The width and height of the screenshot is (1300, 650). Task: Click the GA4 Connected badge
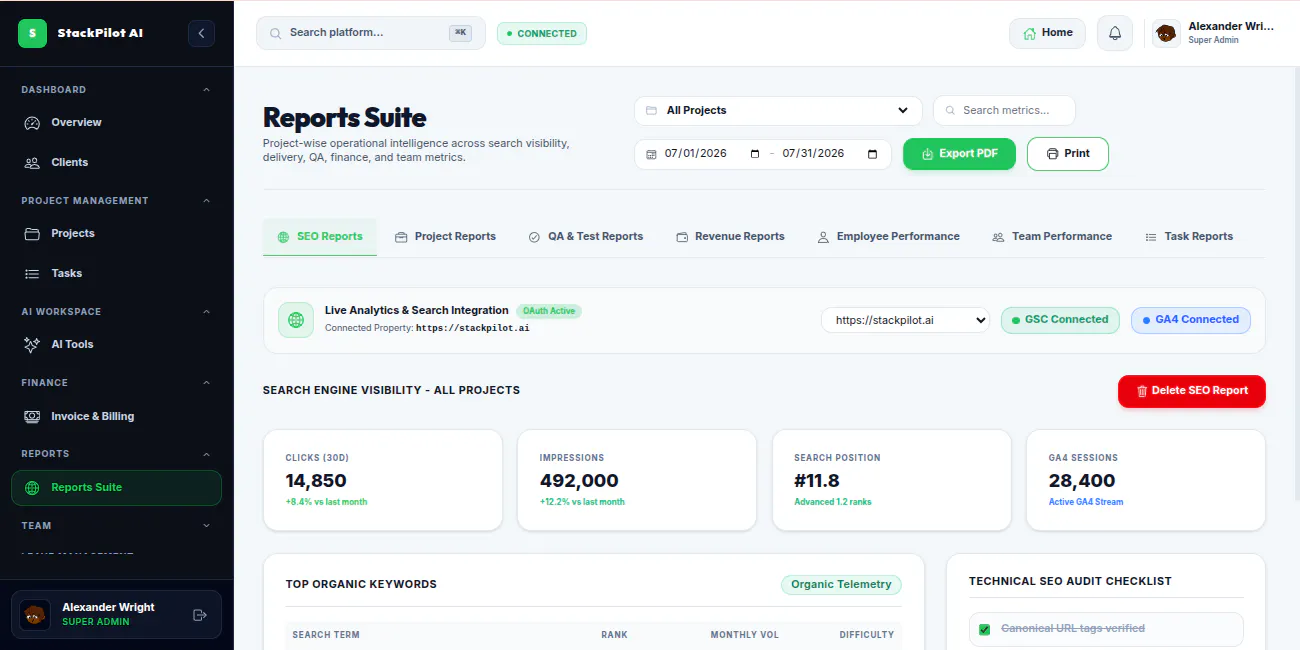point(1191,320)
